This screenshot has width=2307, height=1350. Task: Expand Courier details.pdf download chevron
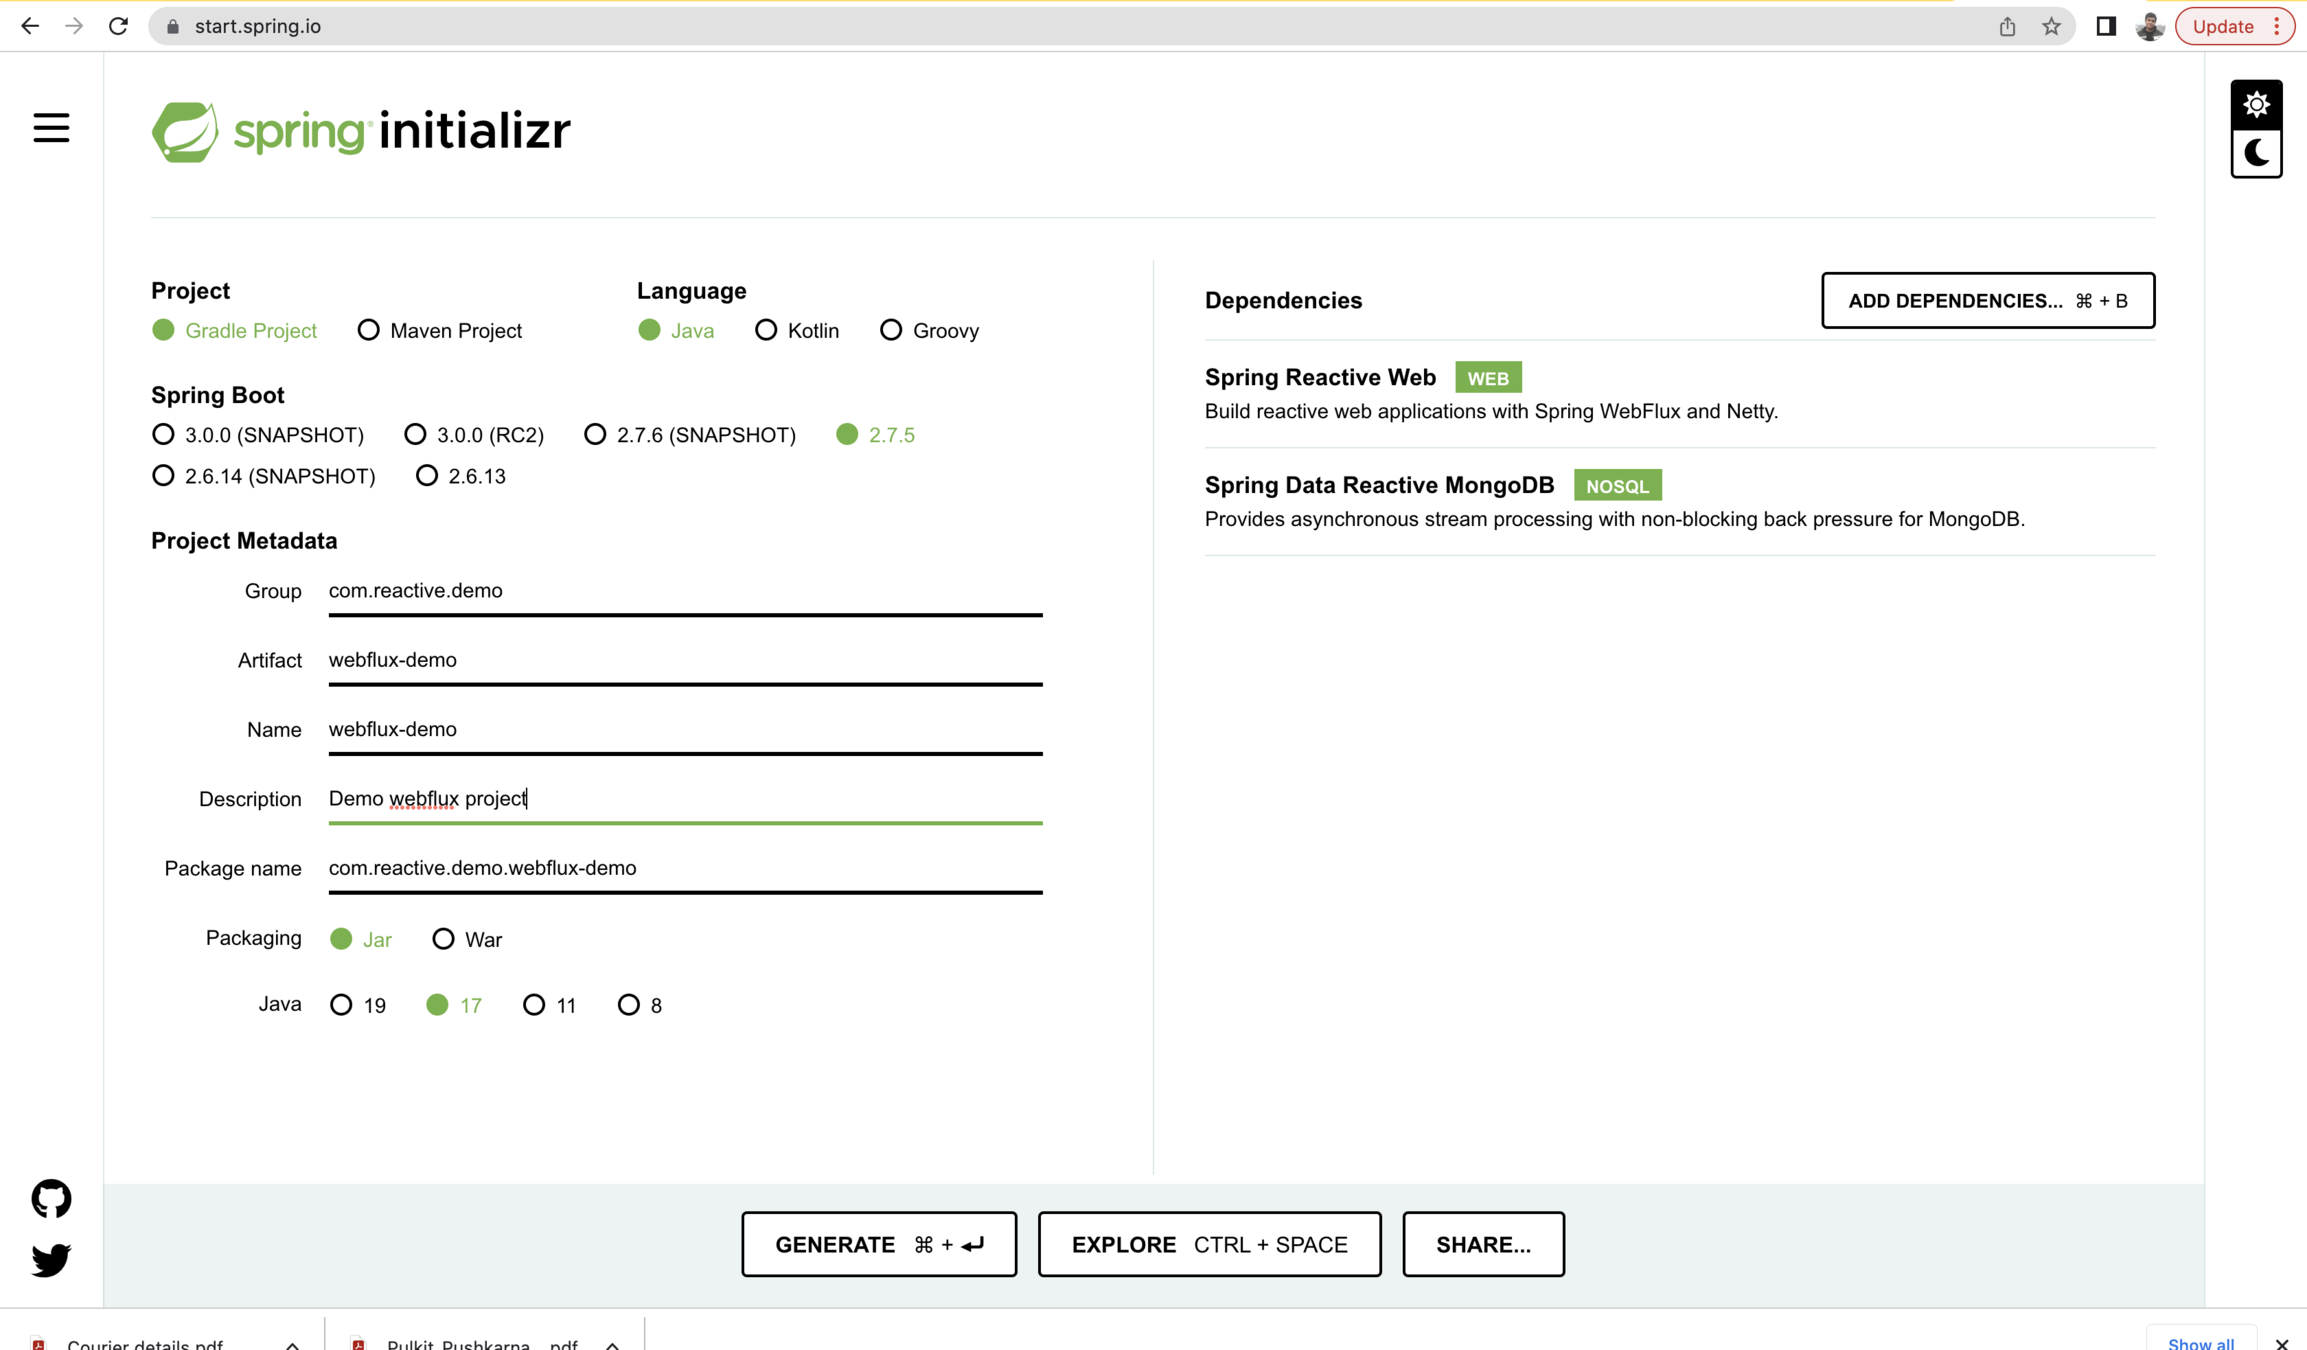coord(292,1345)
